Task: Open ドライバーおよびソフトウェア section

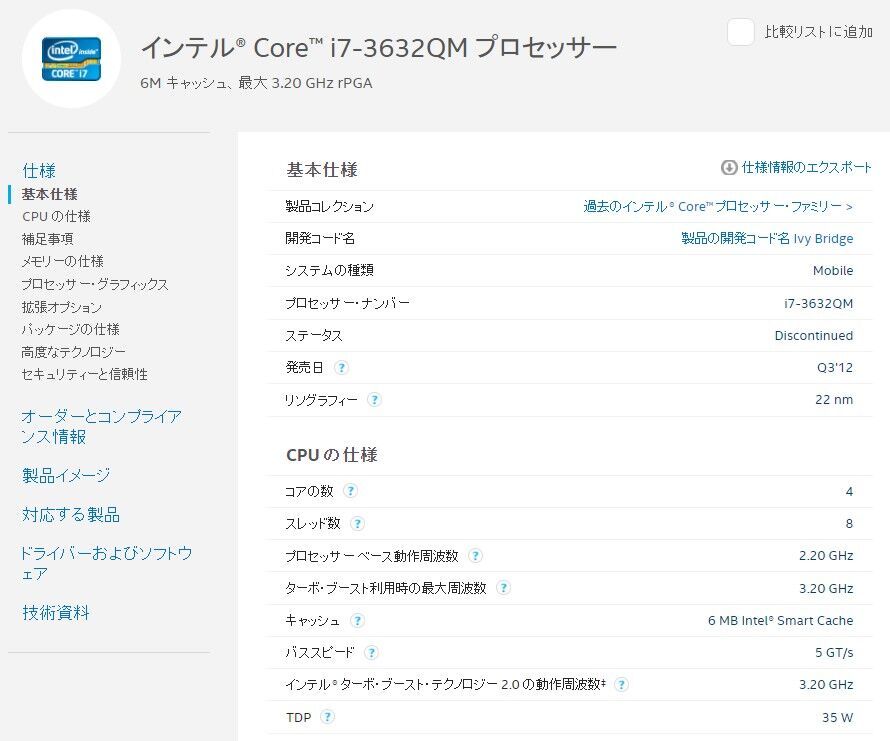Action: coord(106,563)
